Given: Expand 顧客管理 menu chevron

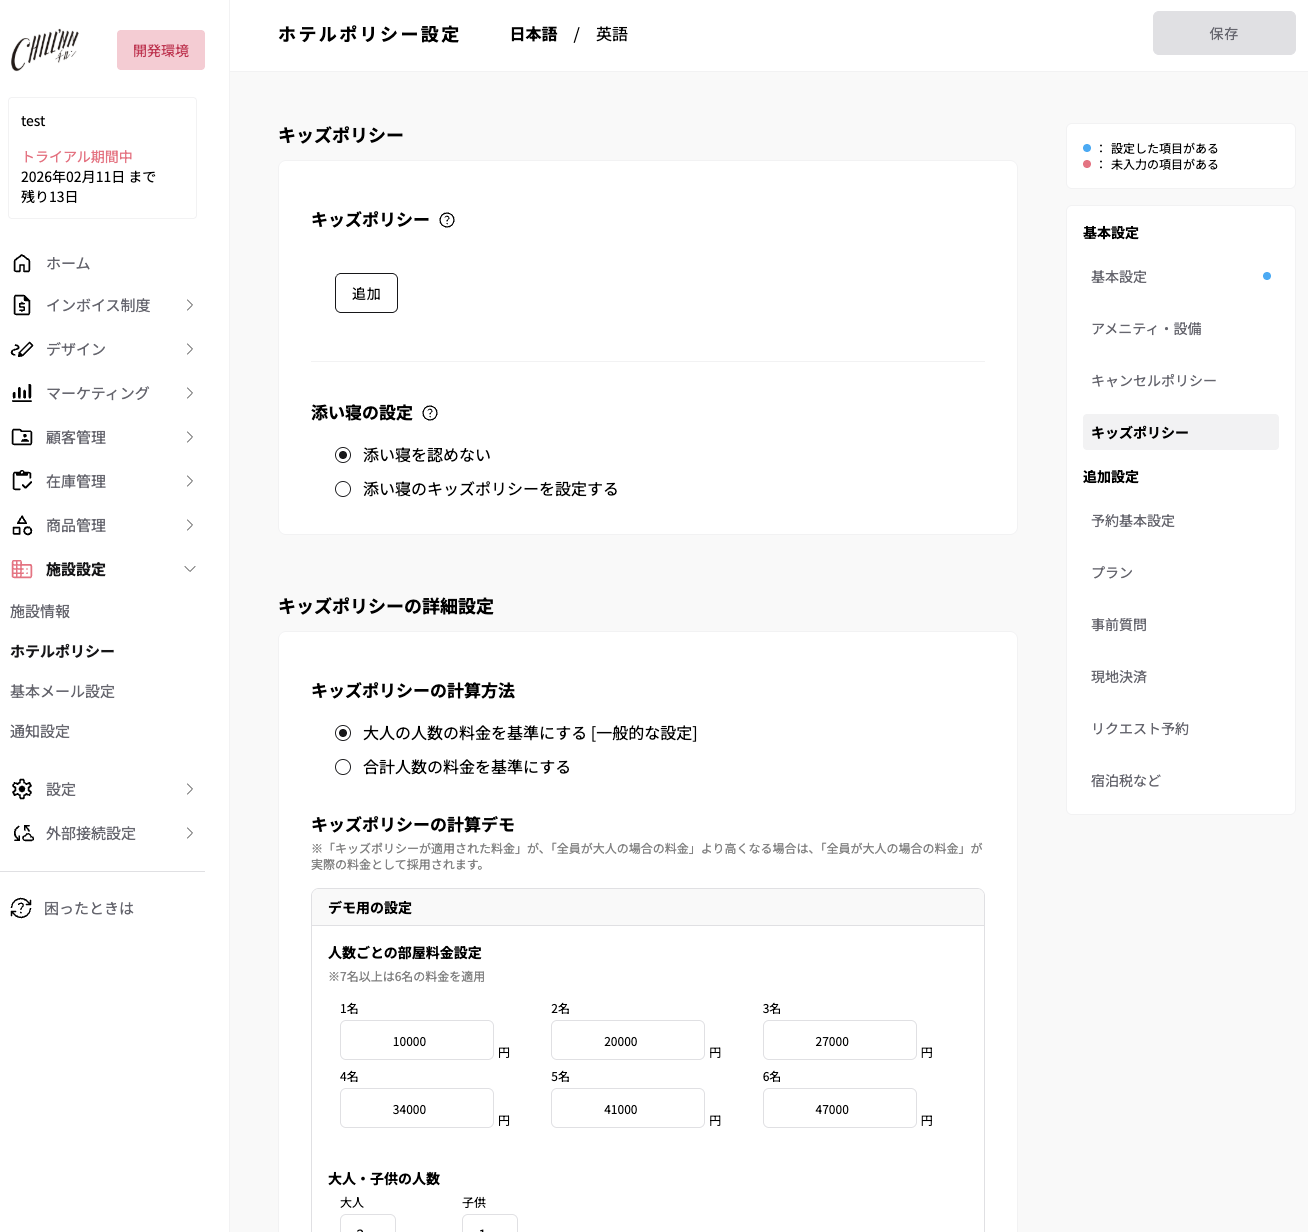Looking at the screenshot, I should (x=190, y=437).
